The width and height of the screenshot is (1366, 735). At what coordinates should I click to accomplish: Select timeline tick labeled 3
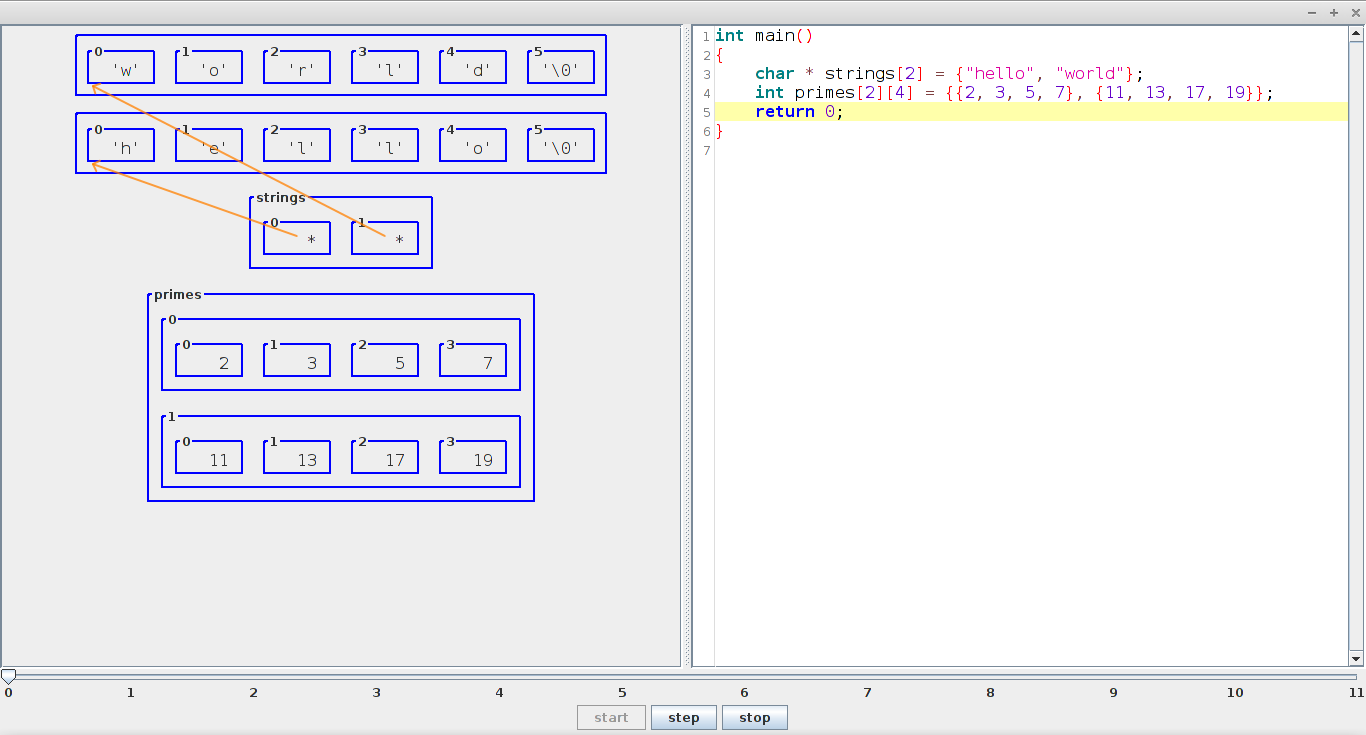[x=377, y=692]
